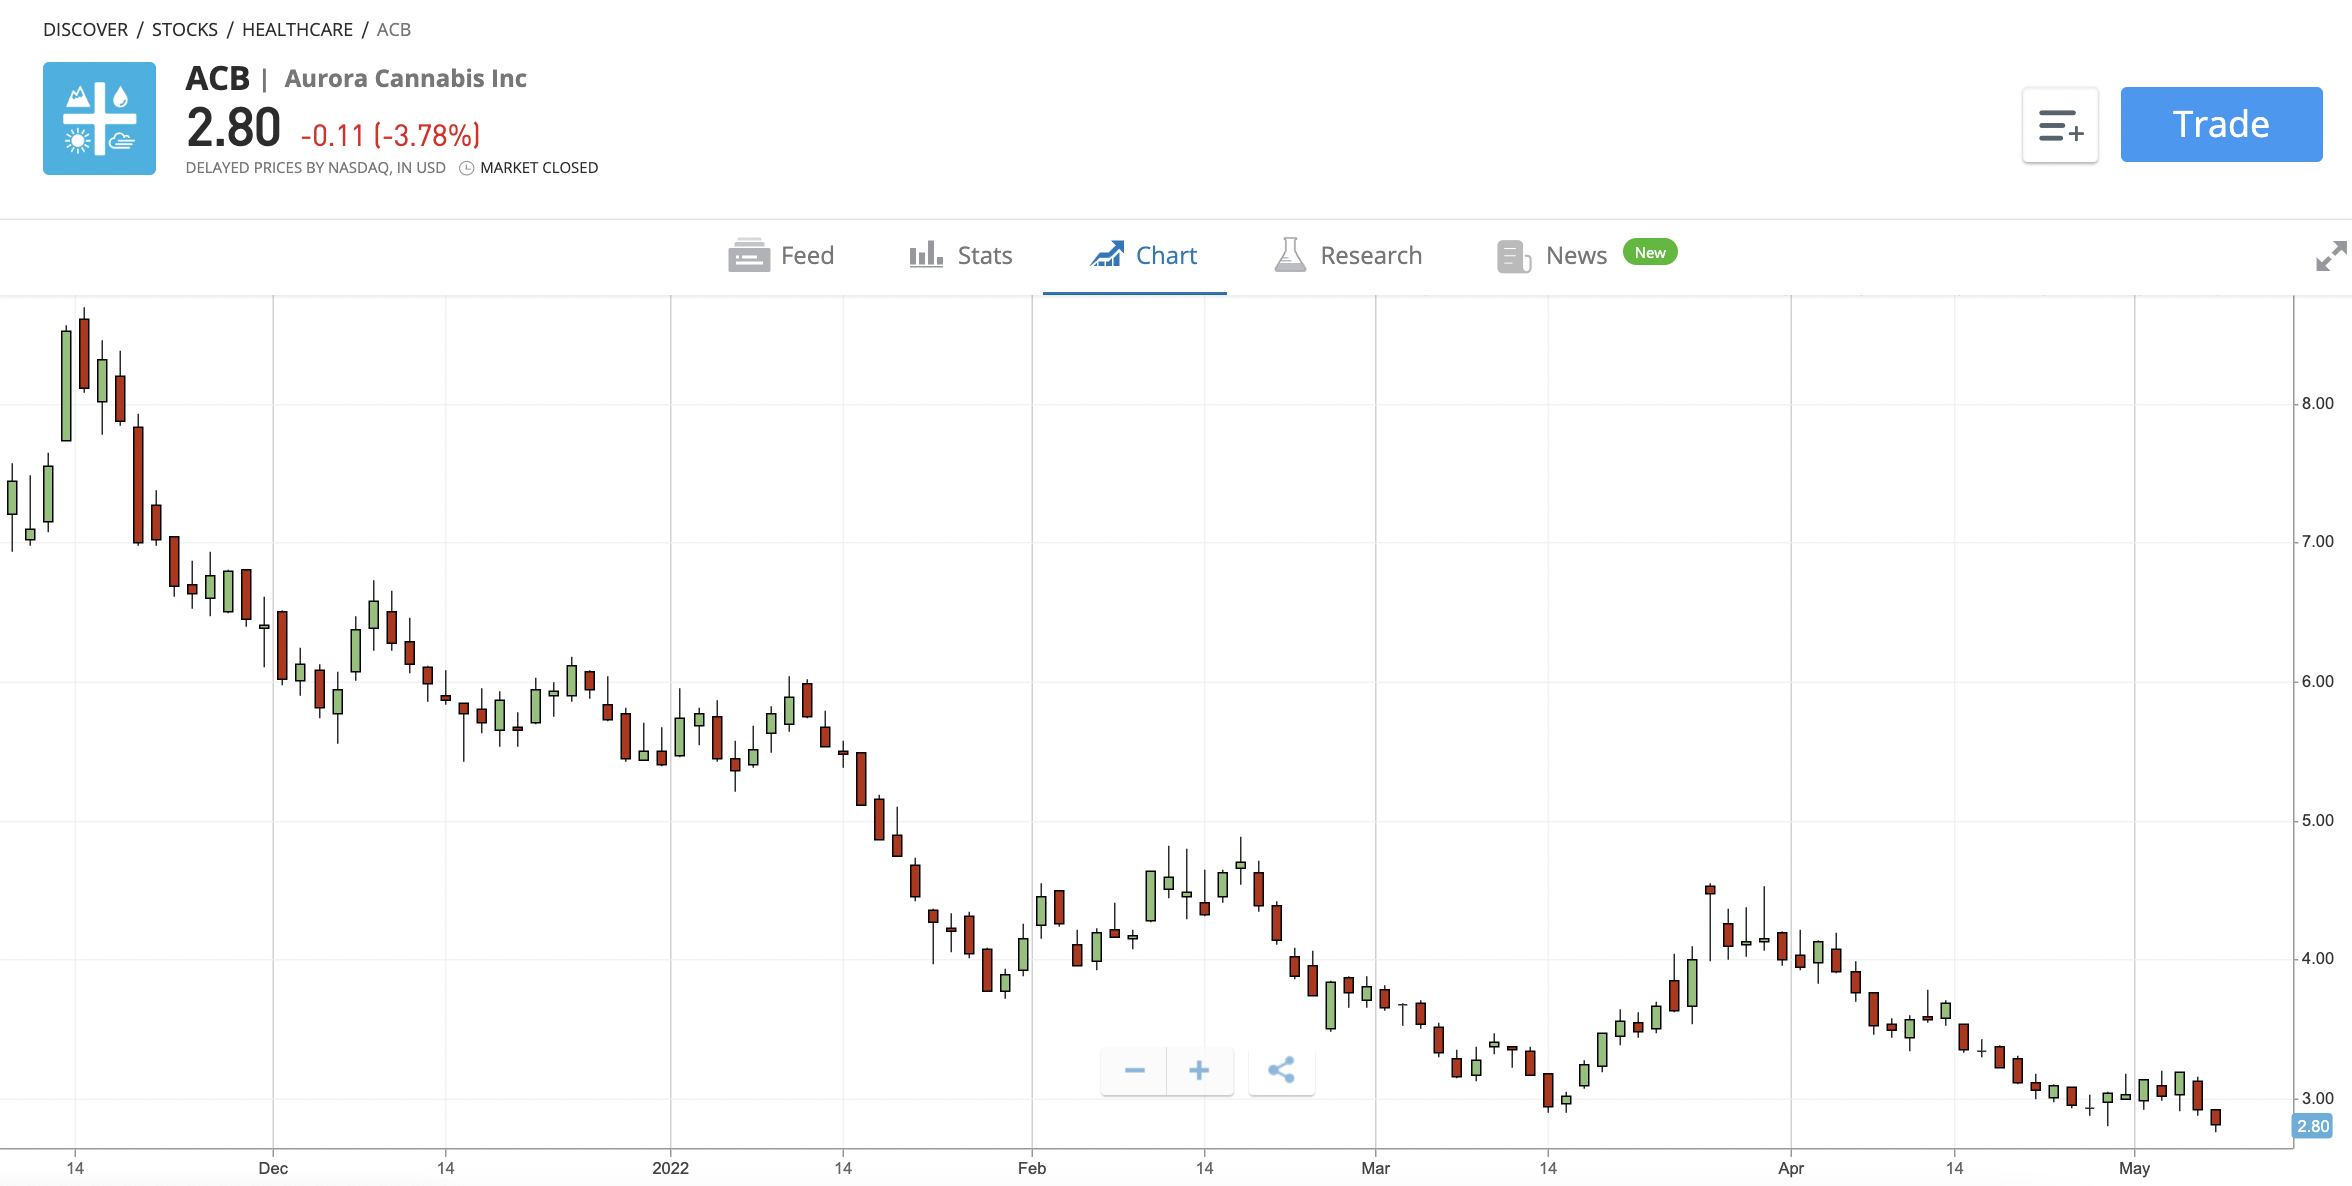
Task: Zoom out chart with minus button
Action: point(1134,1070)
